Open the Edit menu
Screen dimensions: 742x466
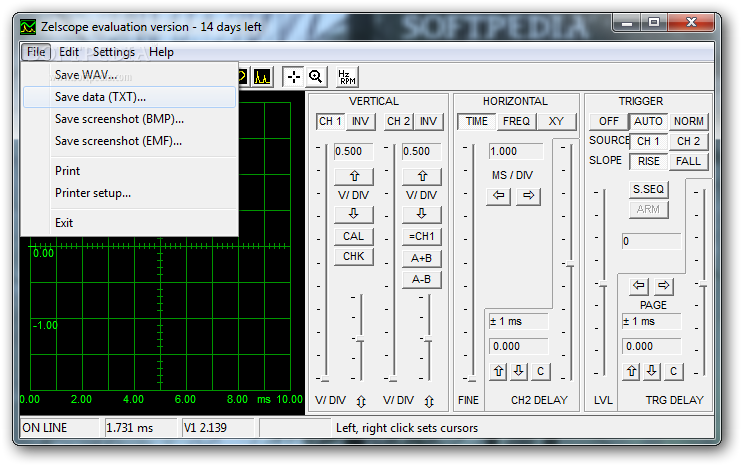69,52
